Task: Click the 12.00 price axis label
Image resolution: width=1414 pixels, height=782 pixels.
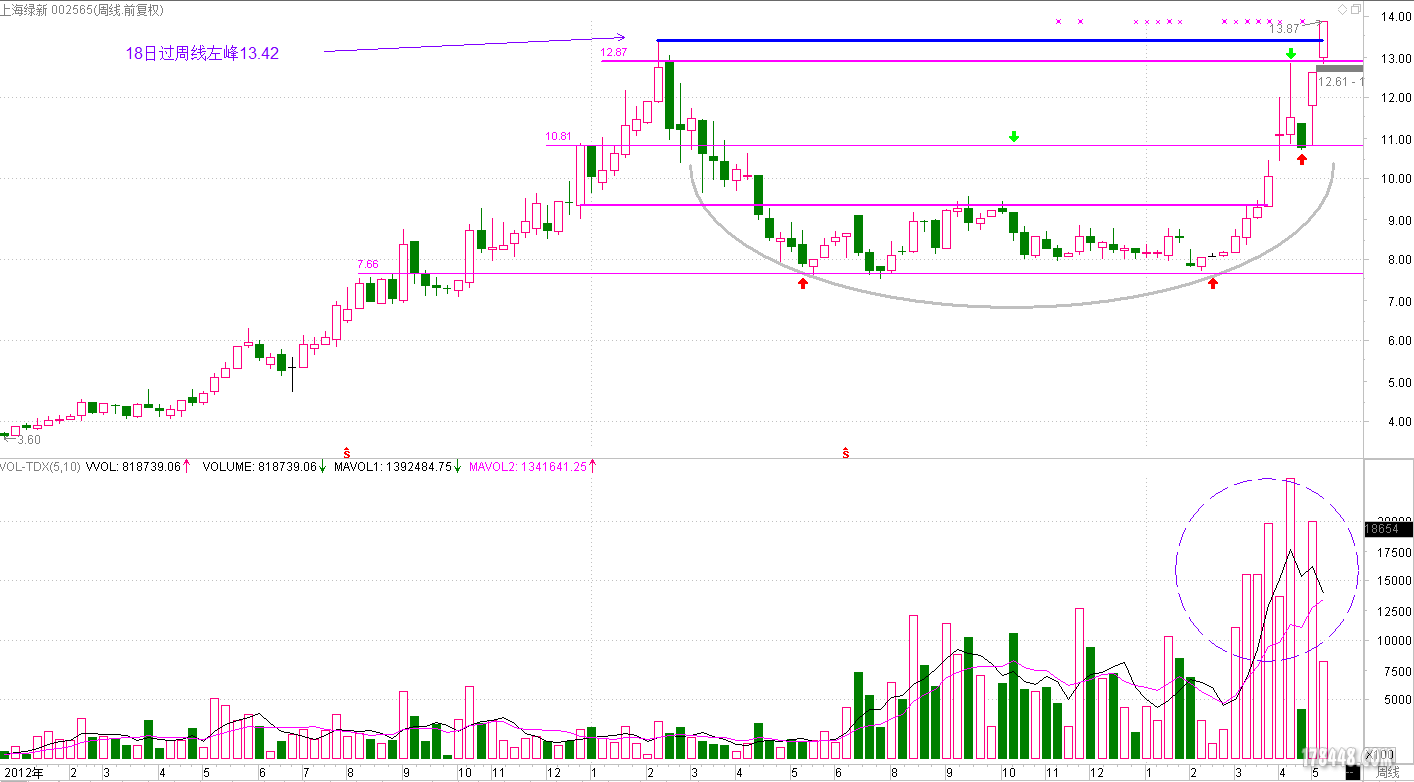Action: click(1394, 98)
